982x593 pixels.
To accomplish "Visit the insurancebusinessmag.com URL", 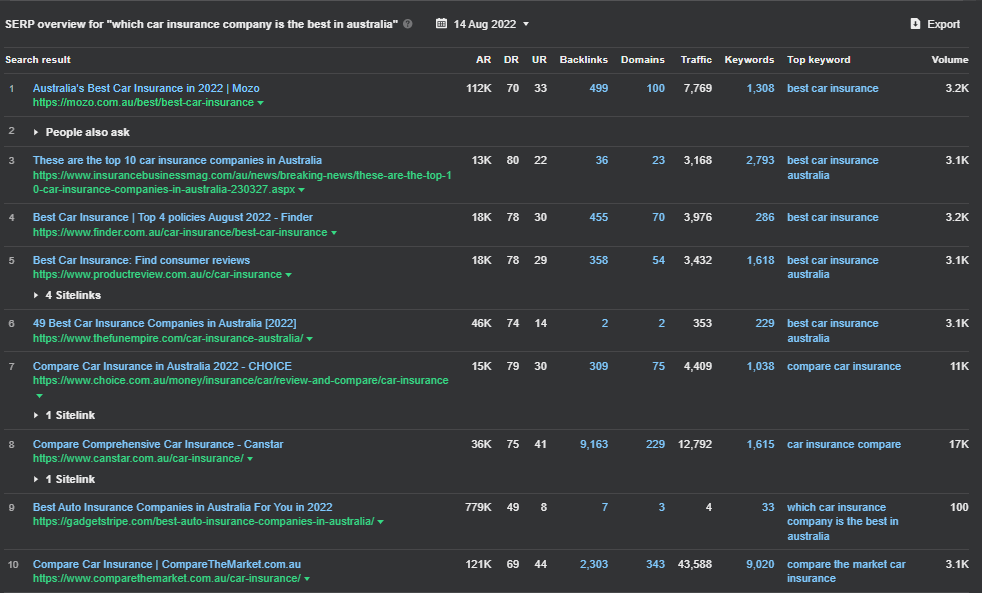I will 242,182.
